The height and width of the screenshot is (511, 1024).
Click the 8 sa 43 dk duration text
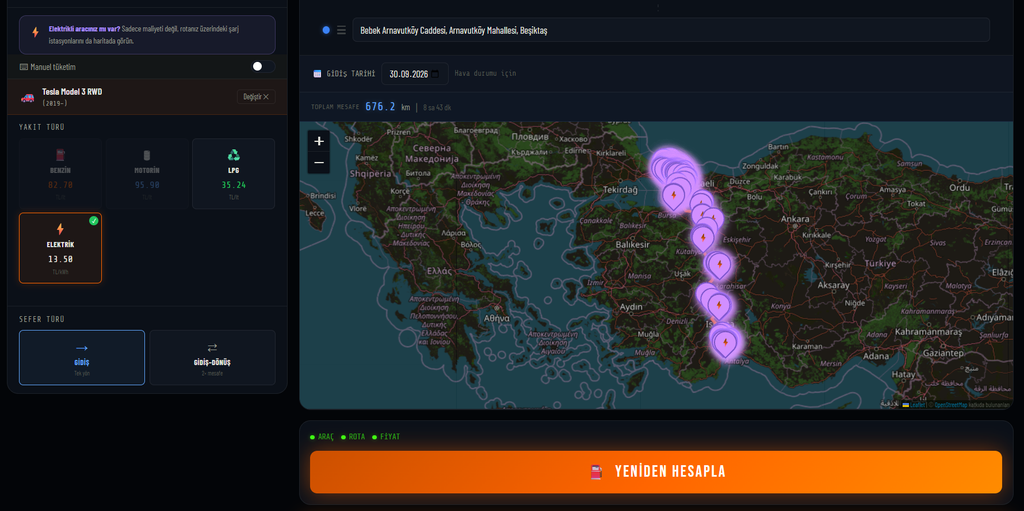click(437, 107)
